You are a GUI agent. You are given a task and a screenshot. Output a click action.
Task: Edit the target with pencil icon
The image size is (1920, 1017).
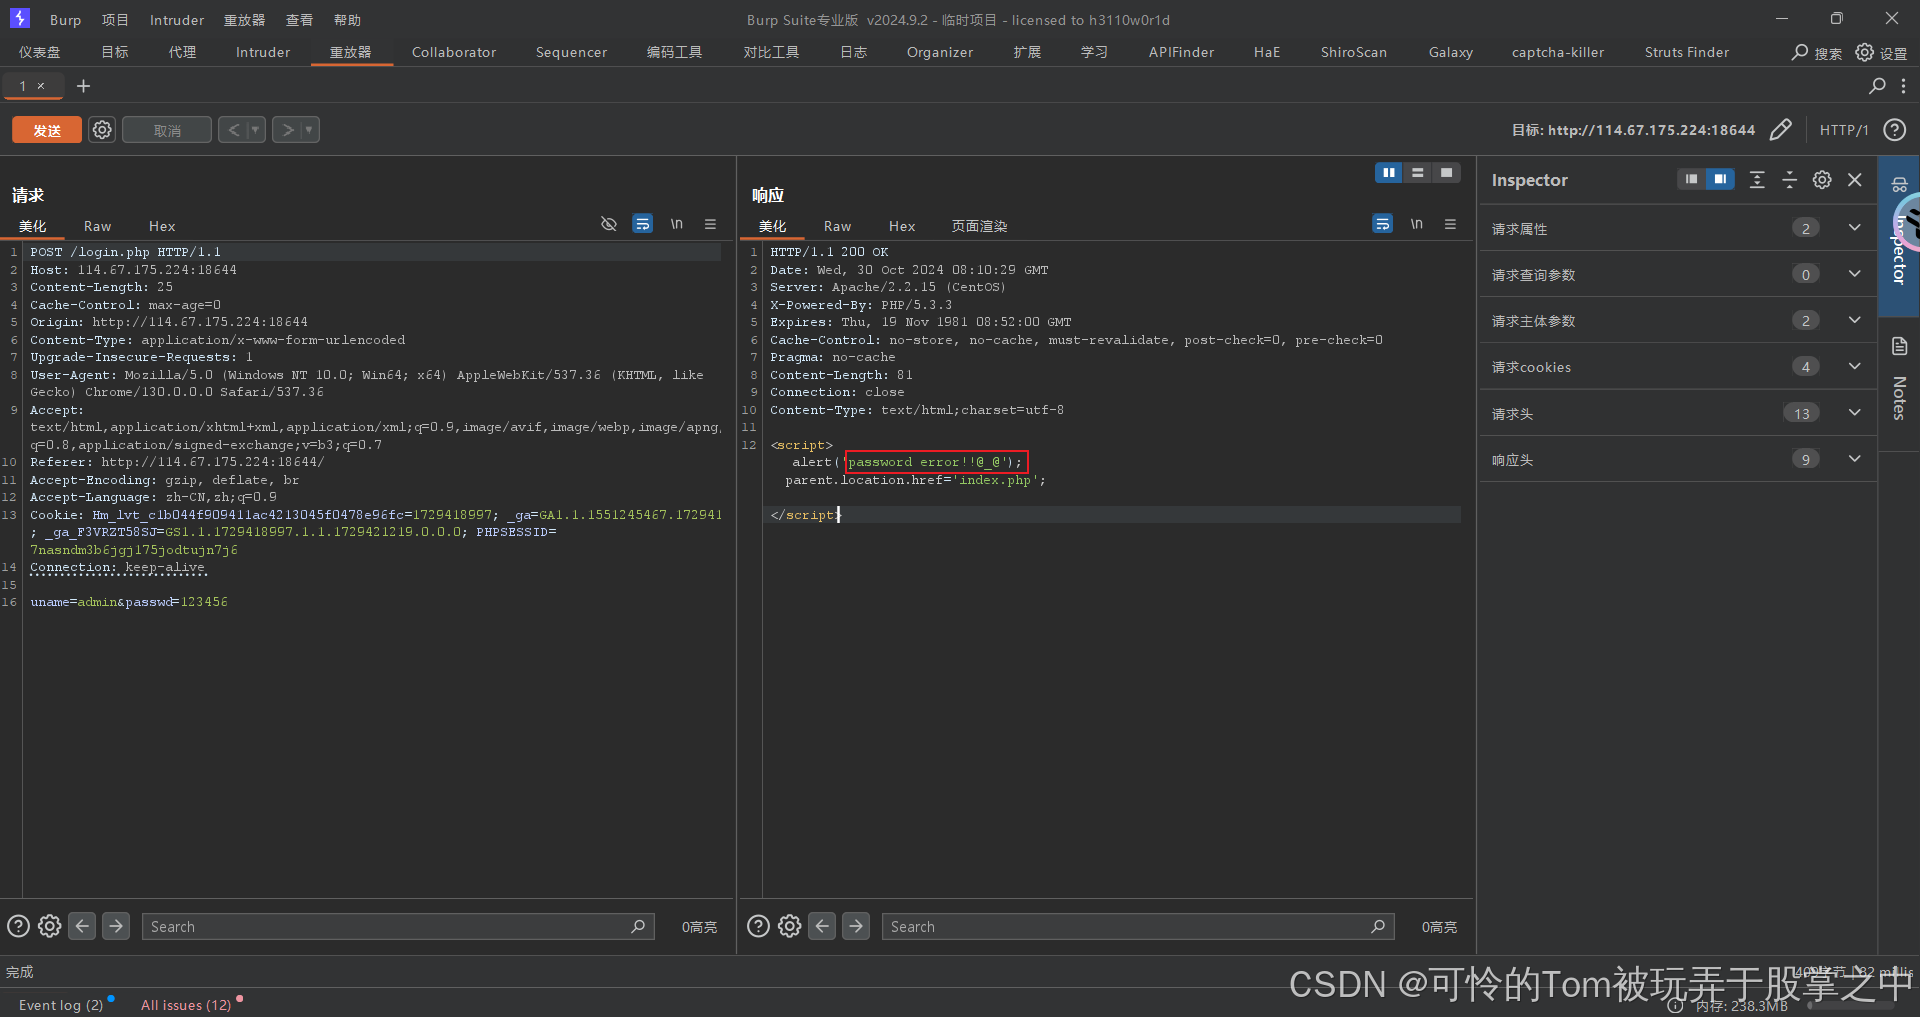[1781, 130]
